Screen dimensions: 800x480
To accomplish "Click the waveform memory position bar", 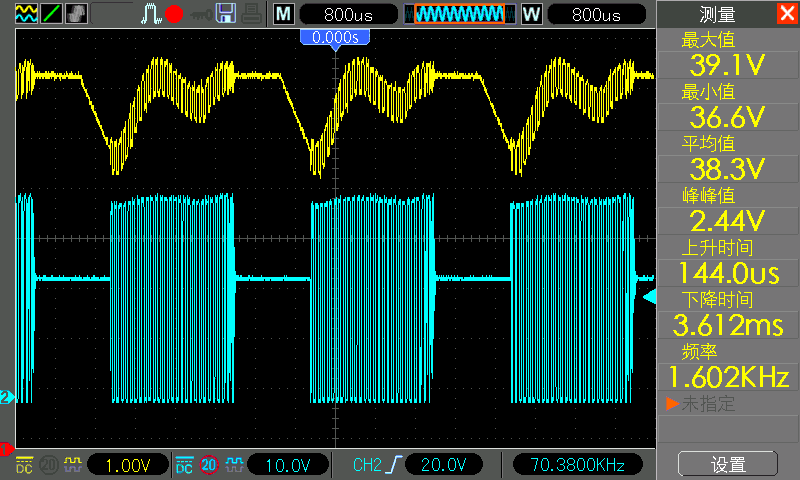I will (x=459, y=14).
